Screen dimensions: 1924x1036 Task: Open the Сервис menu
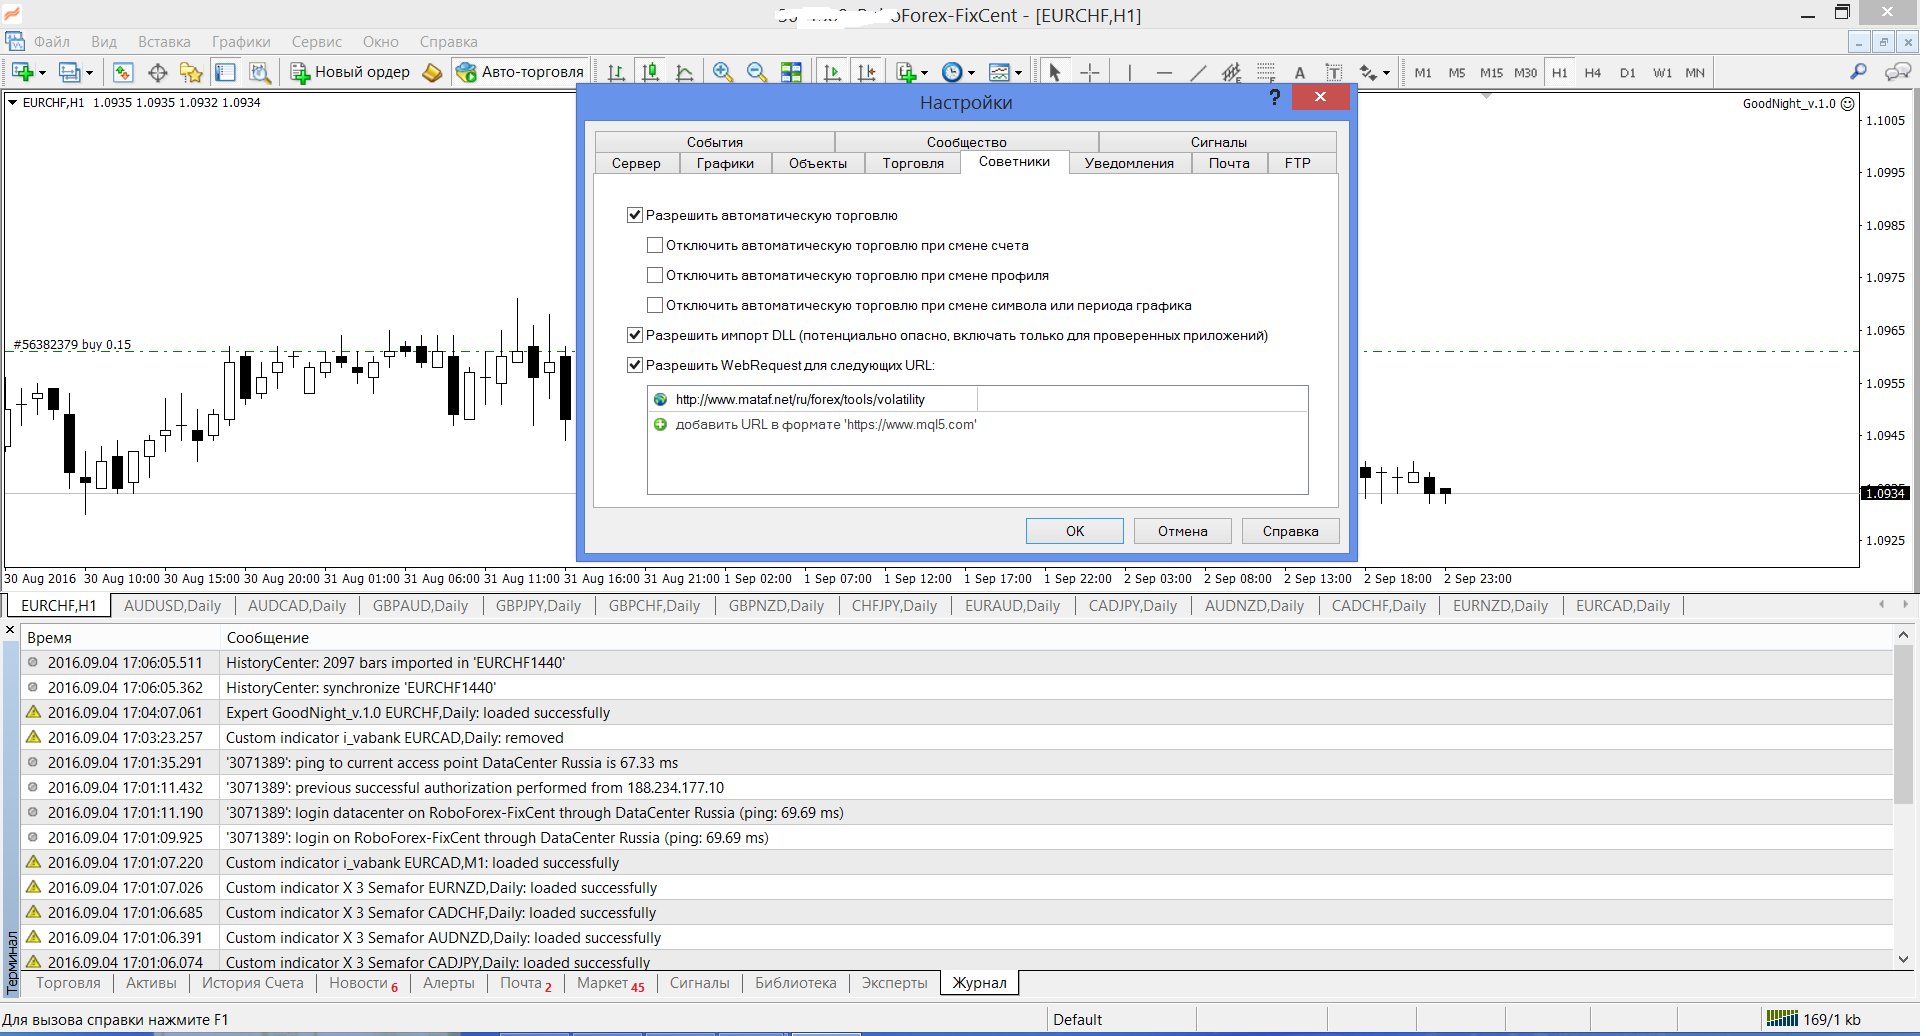coord(316,42)
